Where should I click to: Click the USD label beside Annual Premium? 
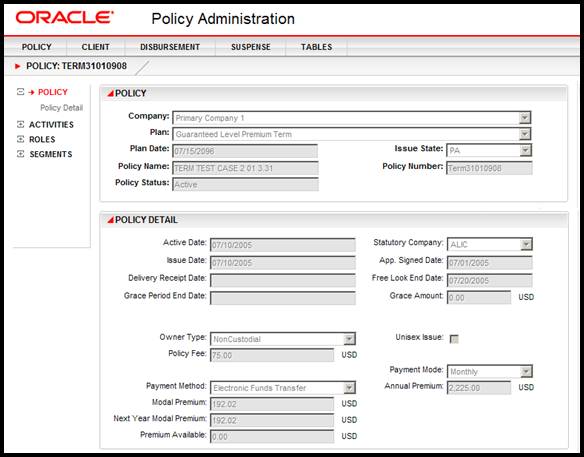(x=526, y=387)
